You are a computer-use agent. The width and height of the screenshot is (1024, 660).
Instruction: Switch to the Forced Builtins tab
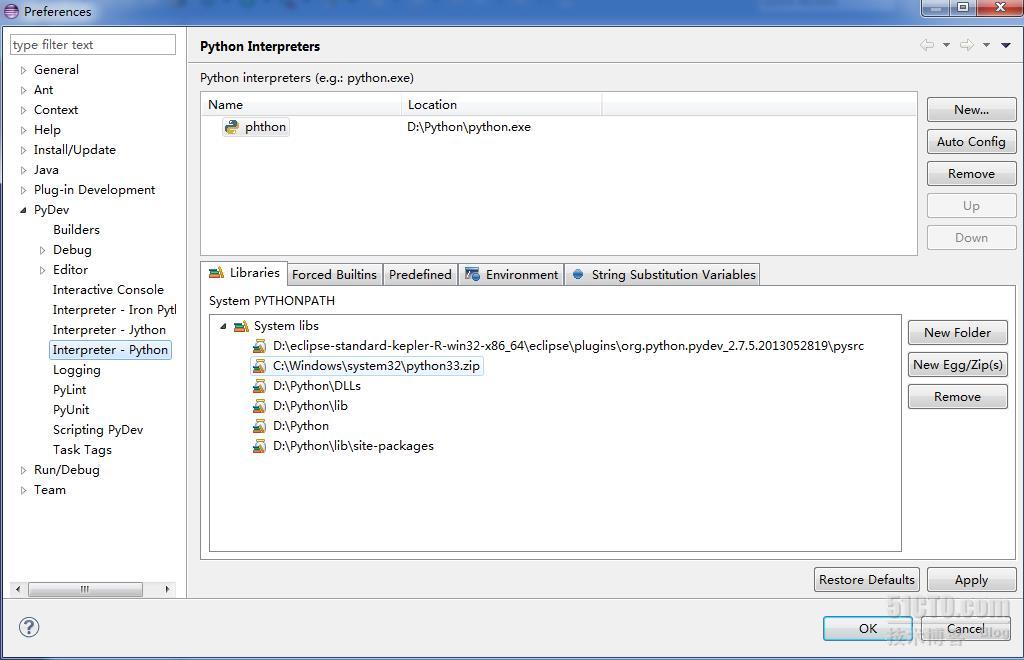click(334, 275)
